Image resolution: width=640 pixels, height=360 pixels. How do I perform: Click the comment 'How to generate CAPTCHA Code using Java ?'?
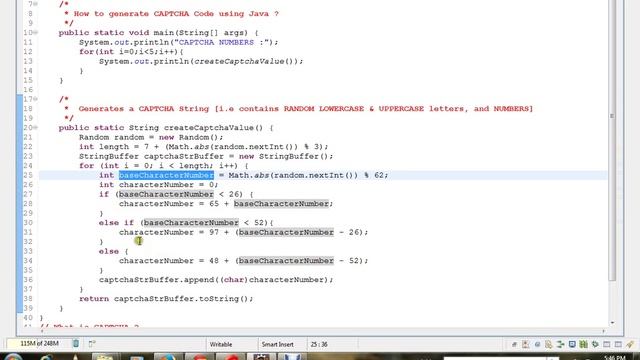click(x=176, y=14)
